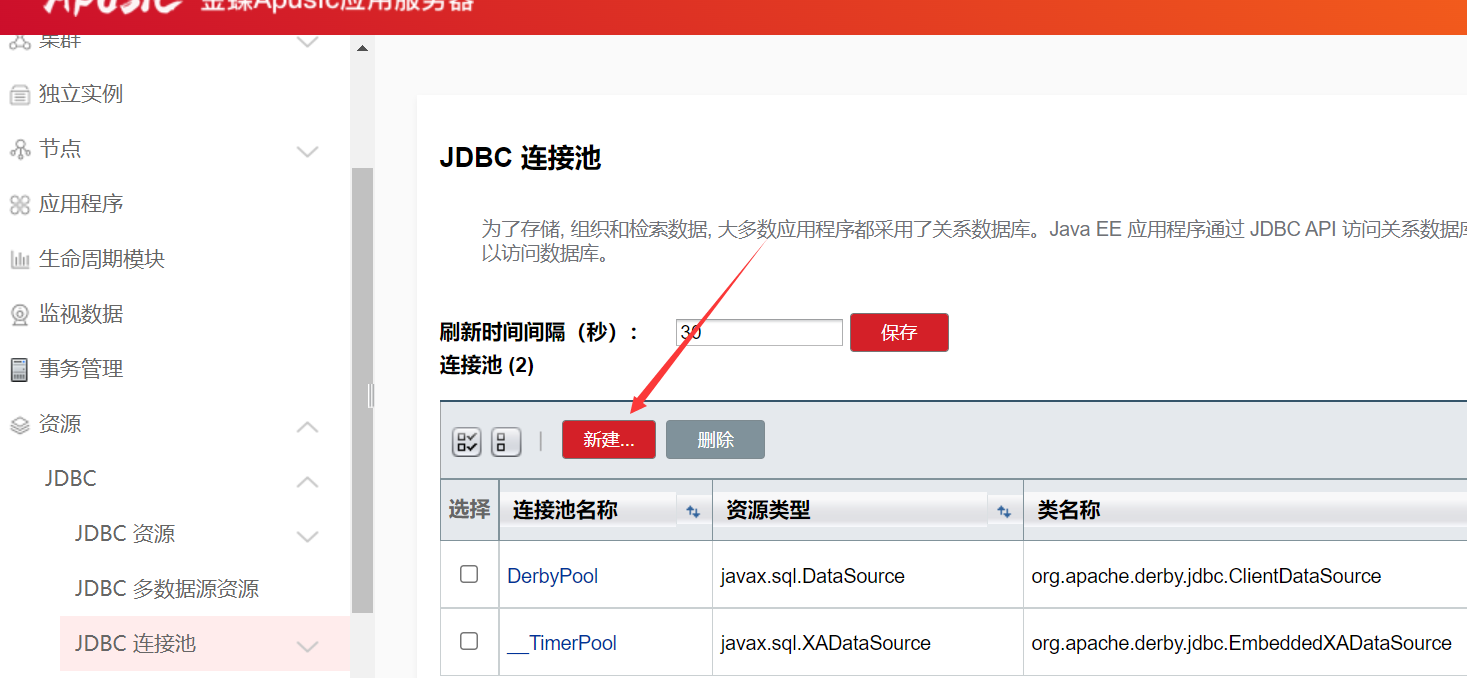The image size is (1467, 678).
Task: Collapse the JDBC section chevron
Action: pos(307,482)
